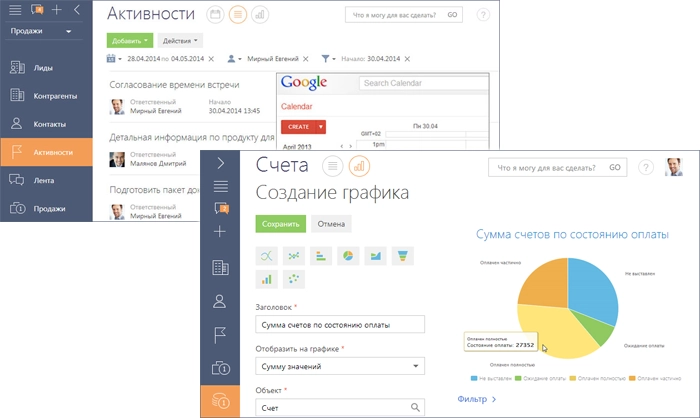Switch Активности to analytics chart view
Screen dimensions: 700x418
coord(260,15)
